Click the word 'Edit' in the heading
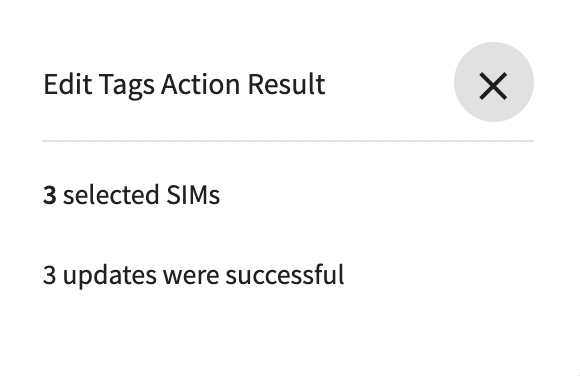 (x=68, y=84)
